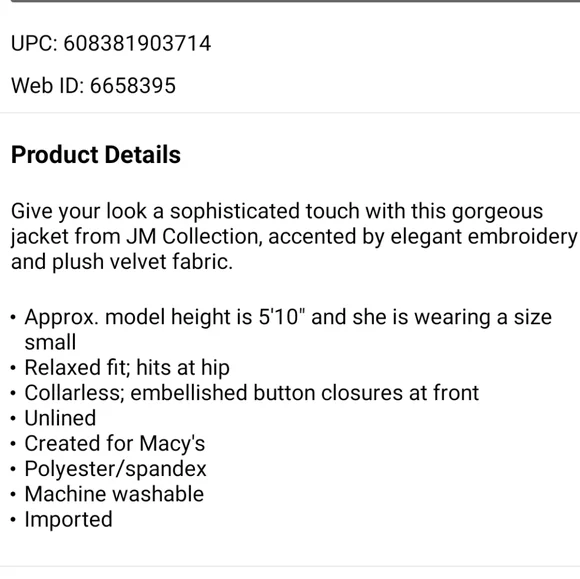Click the bullet dot before 'Imported'
Viewport: 580px width, 579px height.
[13, 520]
